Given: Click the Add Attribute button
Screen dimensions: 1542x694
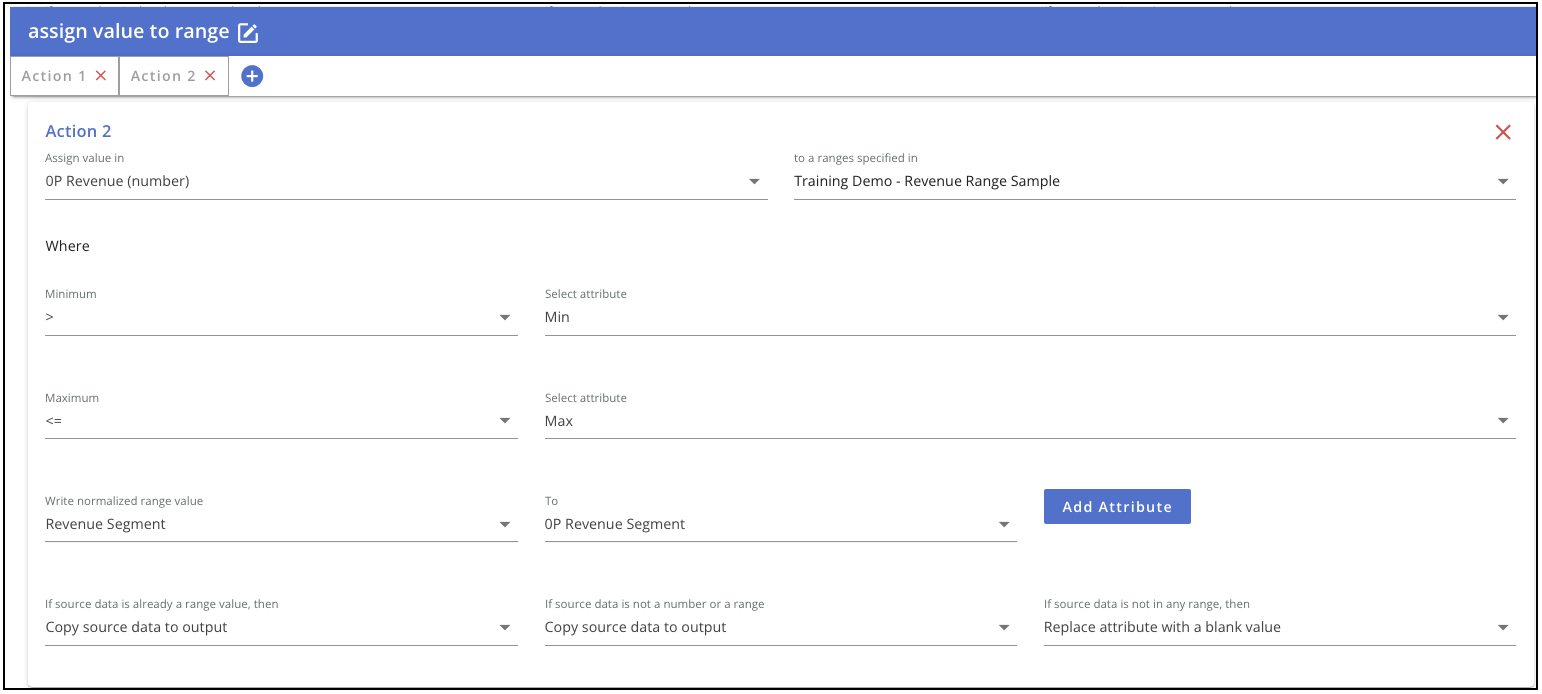Looking at the screenshot, I should point(1117,506).
